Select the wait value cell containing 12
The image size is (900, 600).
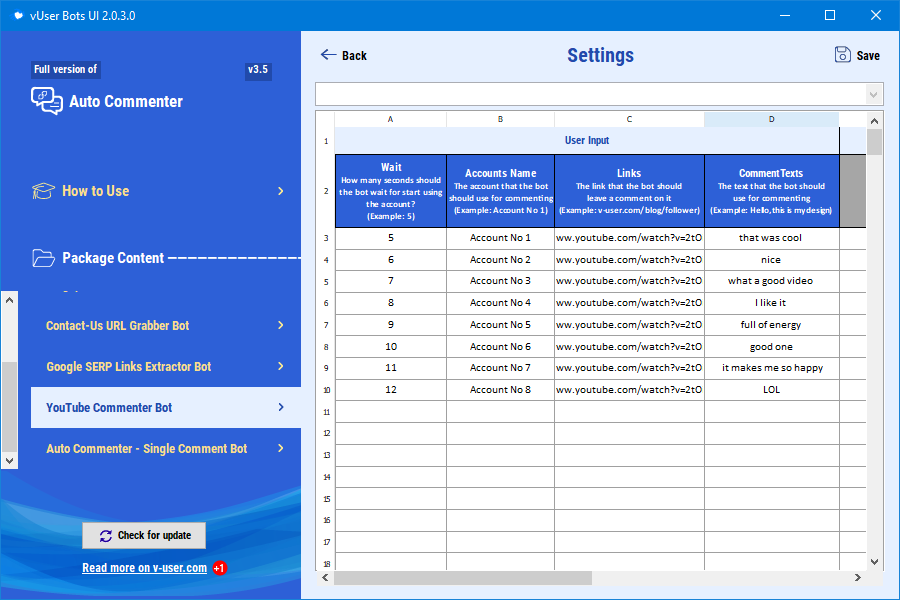pos(391,390)
